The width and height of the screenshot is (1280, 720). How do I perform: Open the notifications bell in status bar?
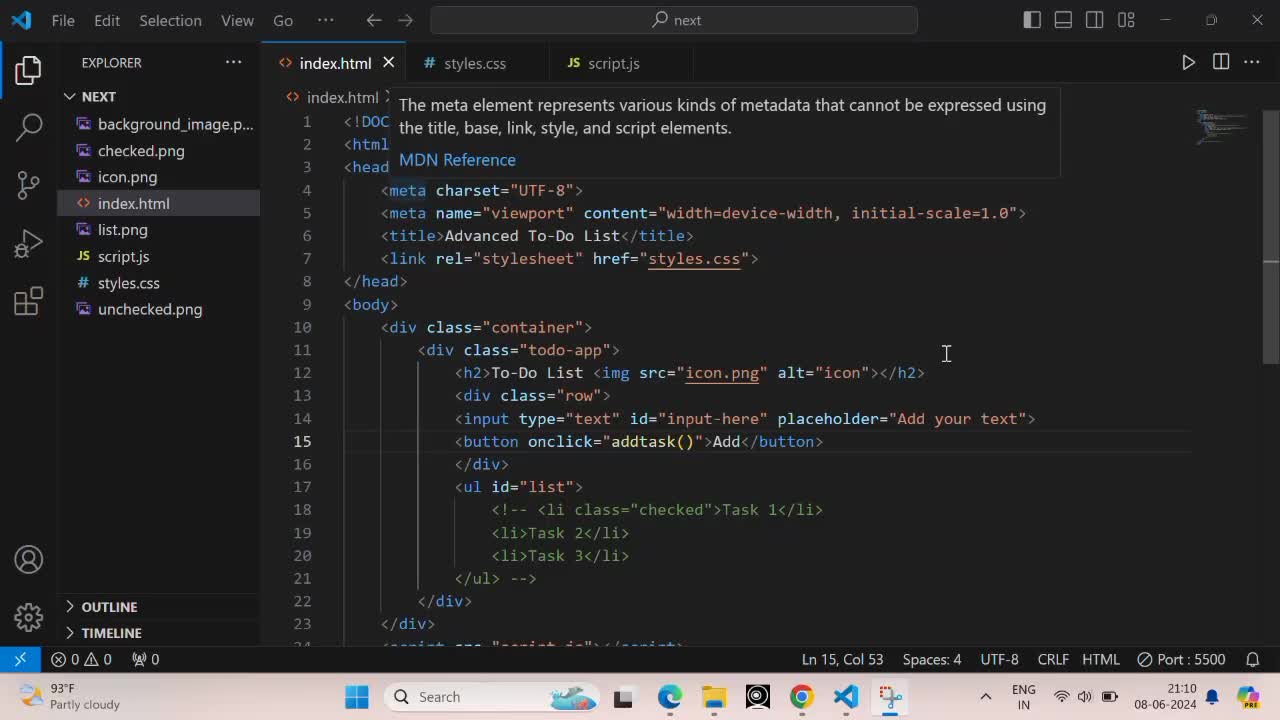tap(1252, 659)
